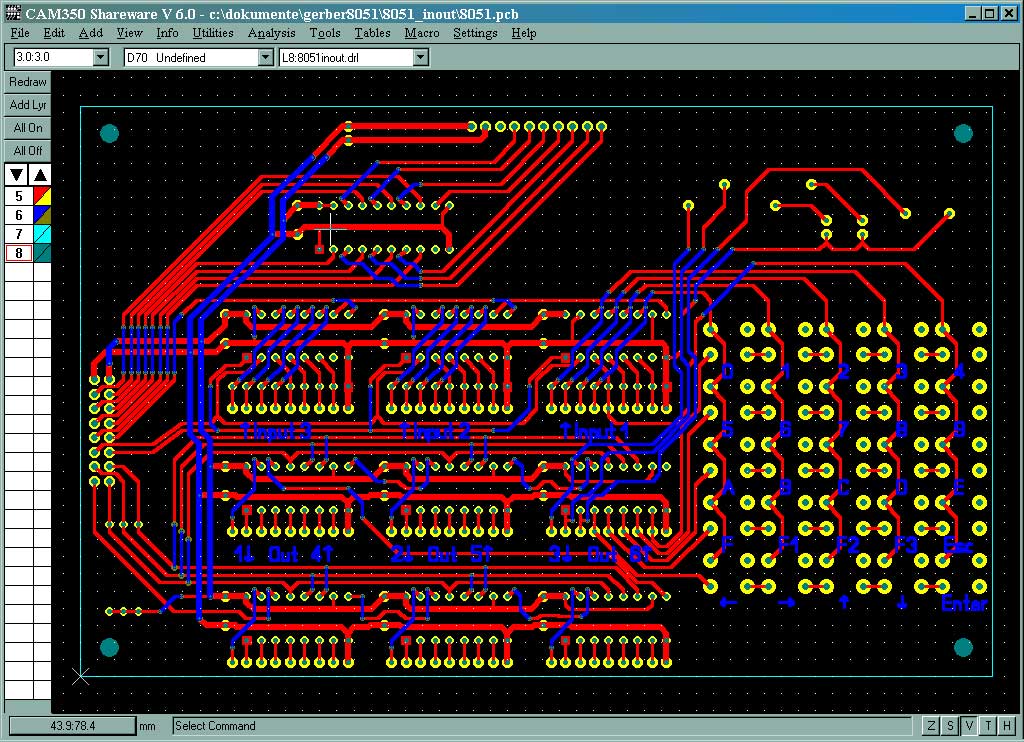Open the Settings menu
This screenshot has width=1024, height=742.
pyautogui.click(x=475, y=33)
